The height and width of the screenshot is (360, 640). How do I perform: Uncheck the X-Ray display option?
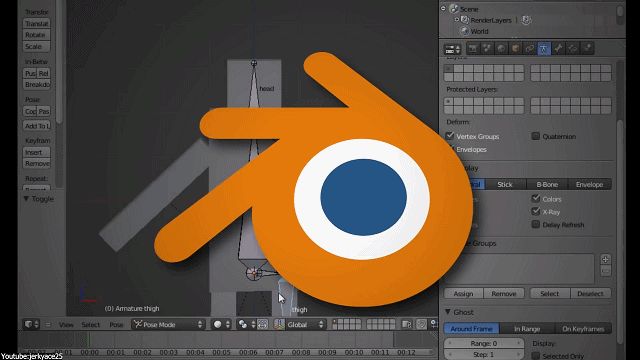point(536,211)
